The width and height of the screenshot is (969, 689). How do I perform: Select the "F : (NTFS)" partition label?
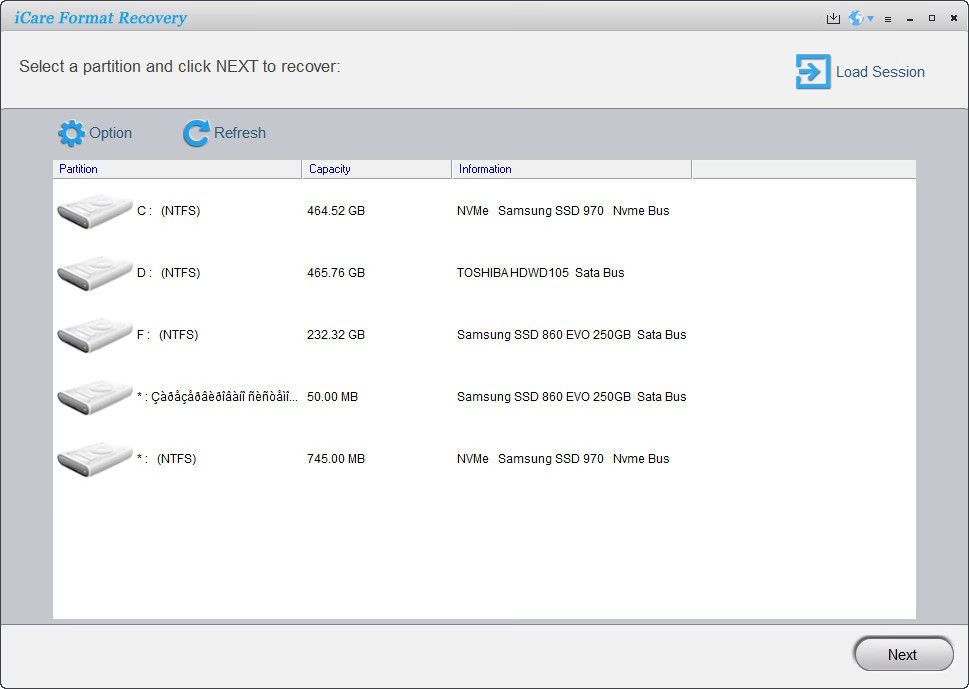coord(167,335)
